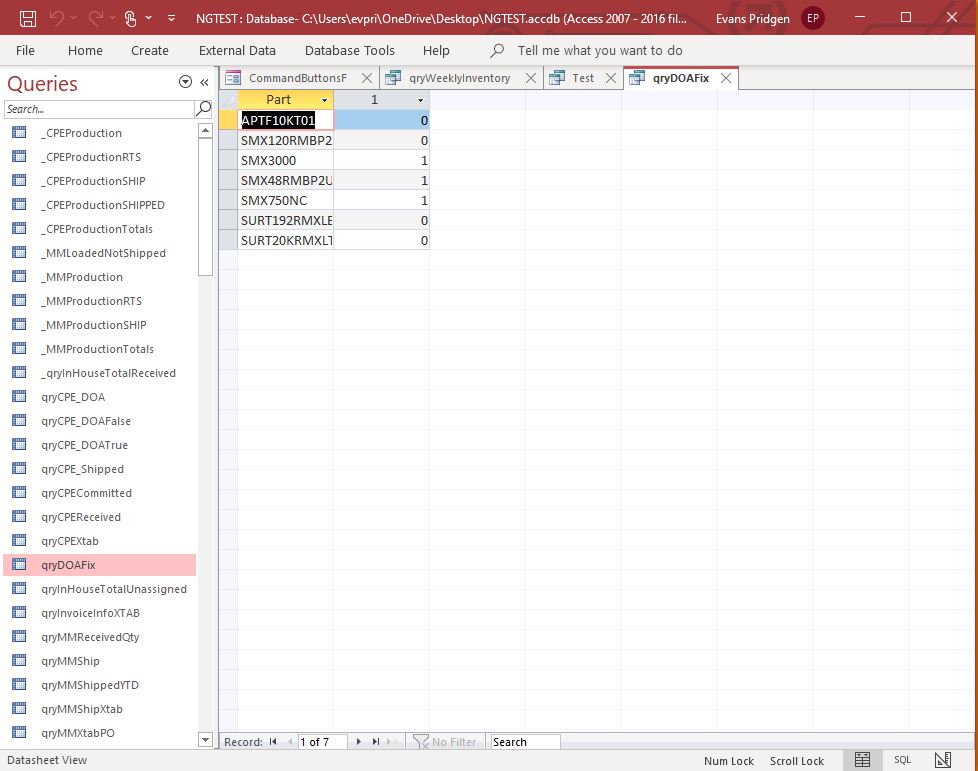This screenshot has height=771, width=978.
Task: Open the Database Tools tab
Action: coord(350,51)
